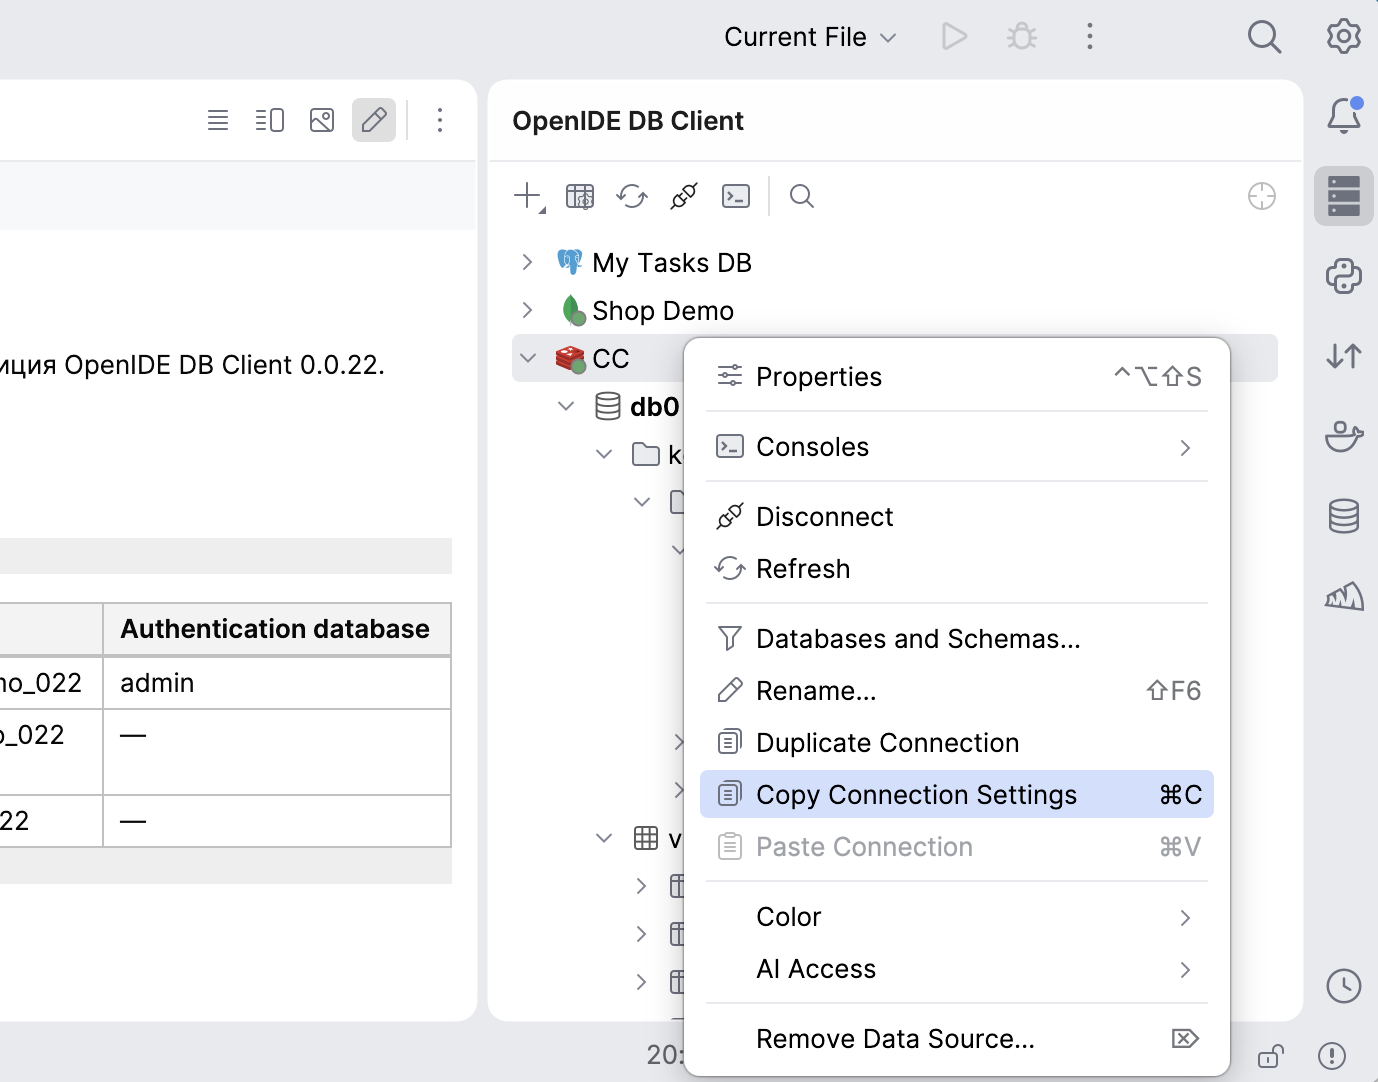Toggle the pencil edit mode button
Screen dimensions: 1378x1082
coord(374,120)
